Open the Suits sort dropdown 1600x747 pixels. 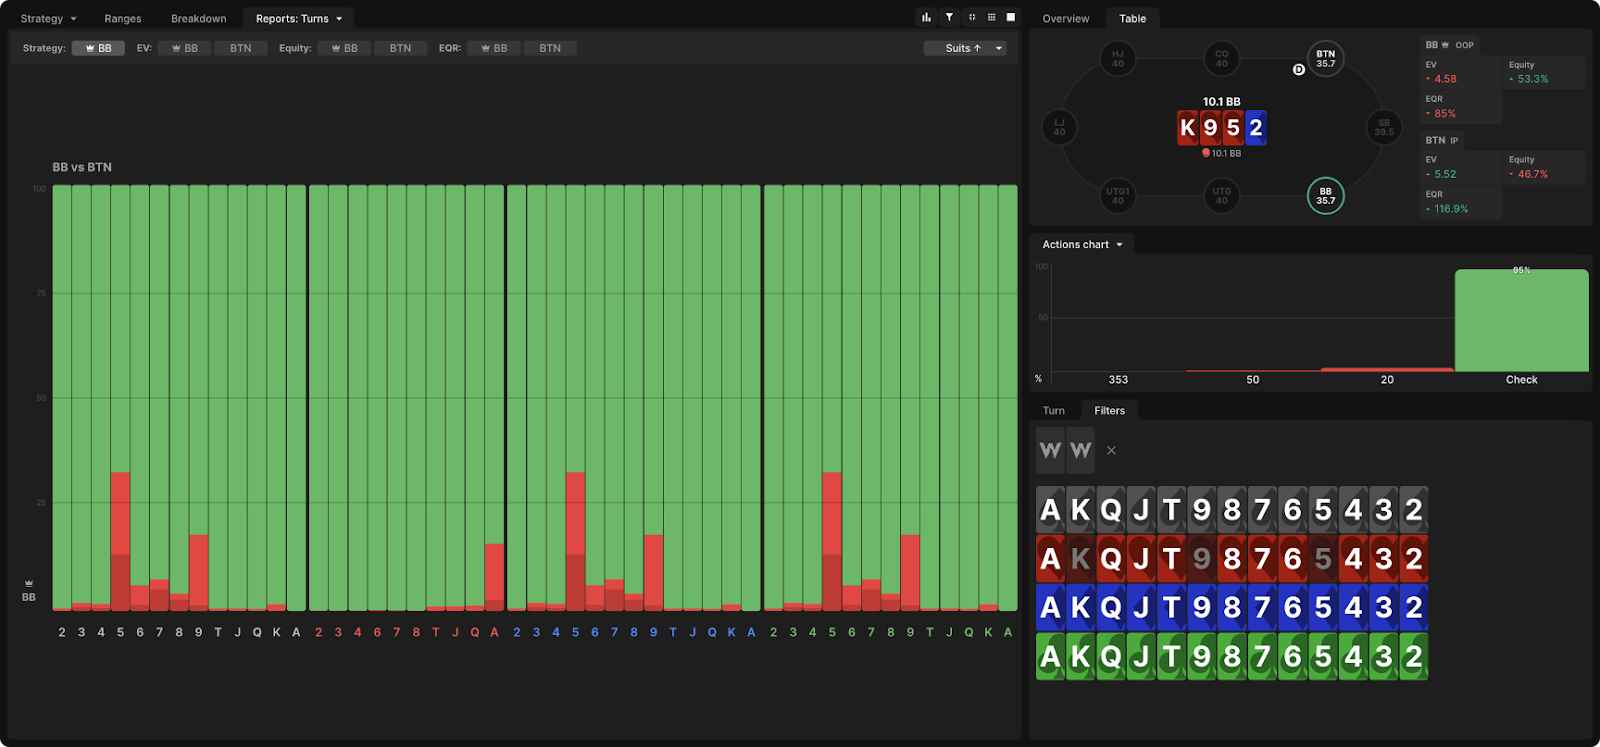[964, 48]
